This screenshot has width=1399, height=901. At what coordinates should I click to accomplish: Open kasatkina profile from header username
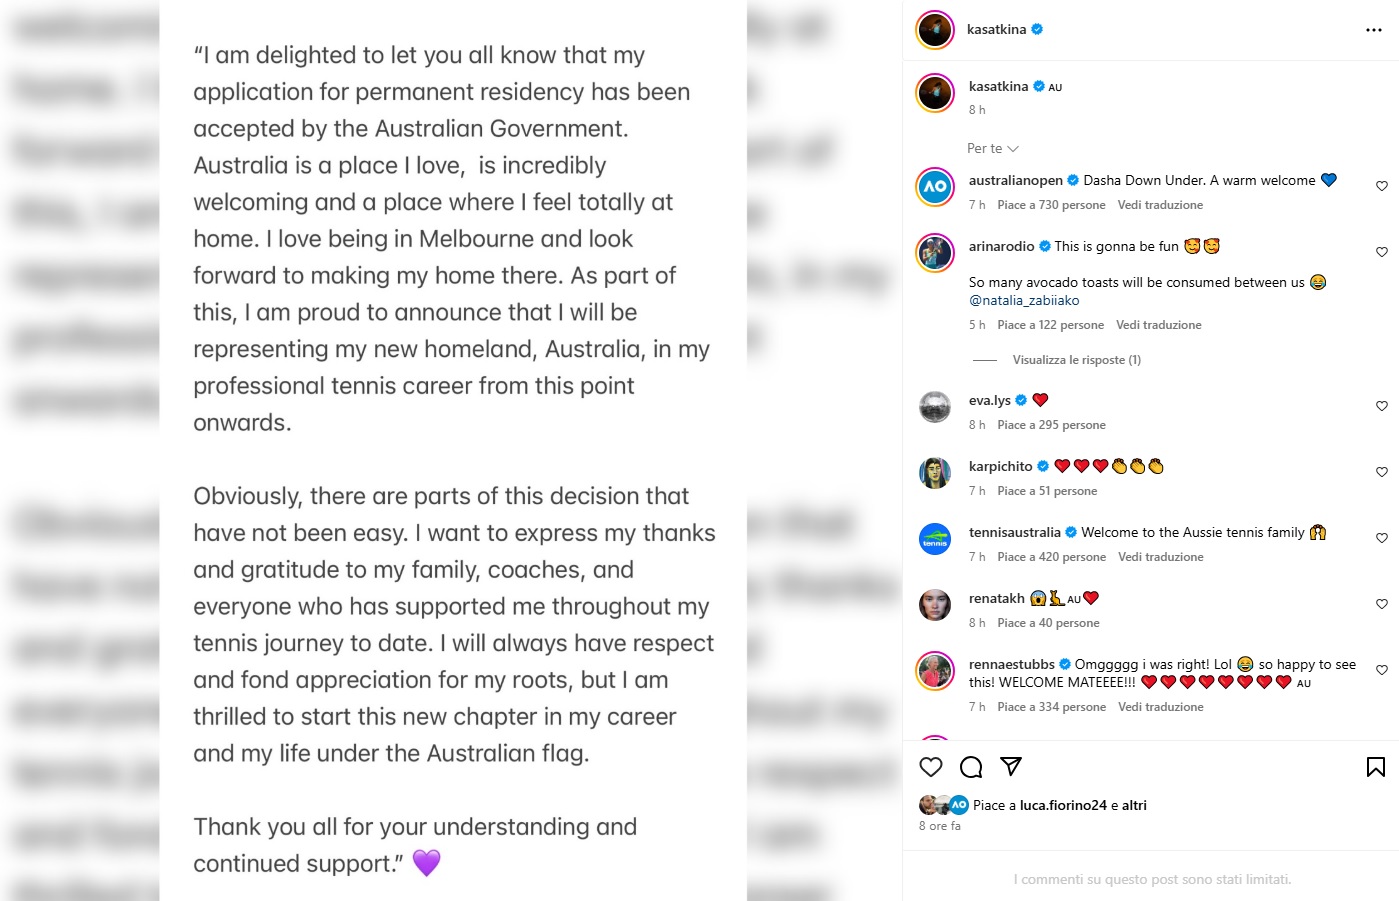tap(996, 30)
